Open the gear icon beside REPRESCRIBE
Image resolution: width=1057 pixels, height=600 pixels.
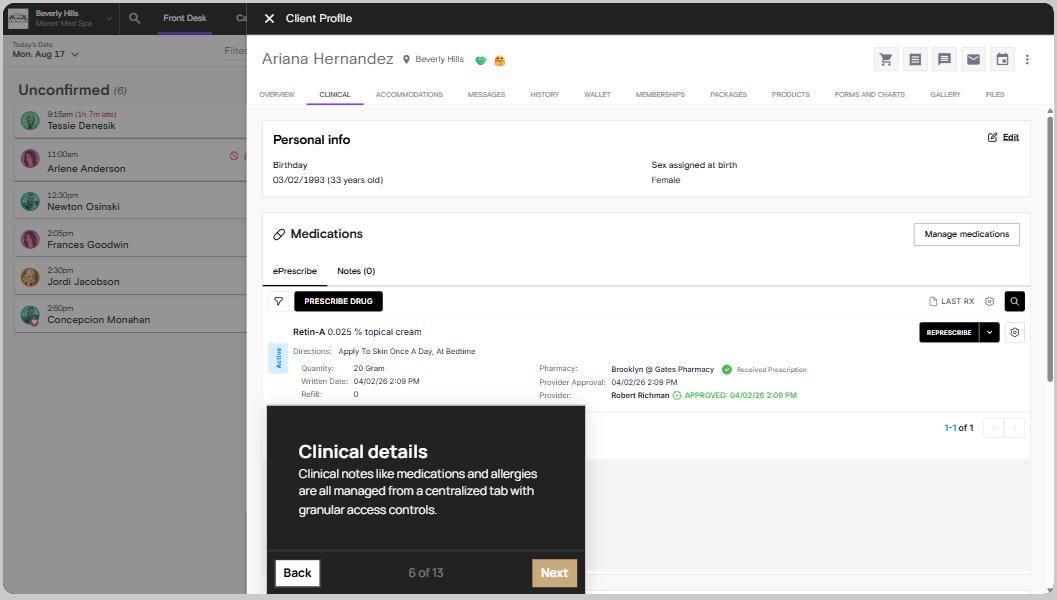click(1015, 332)
